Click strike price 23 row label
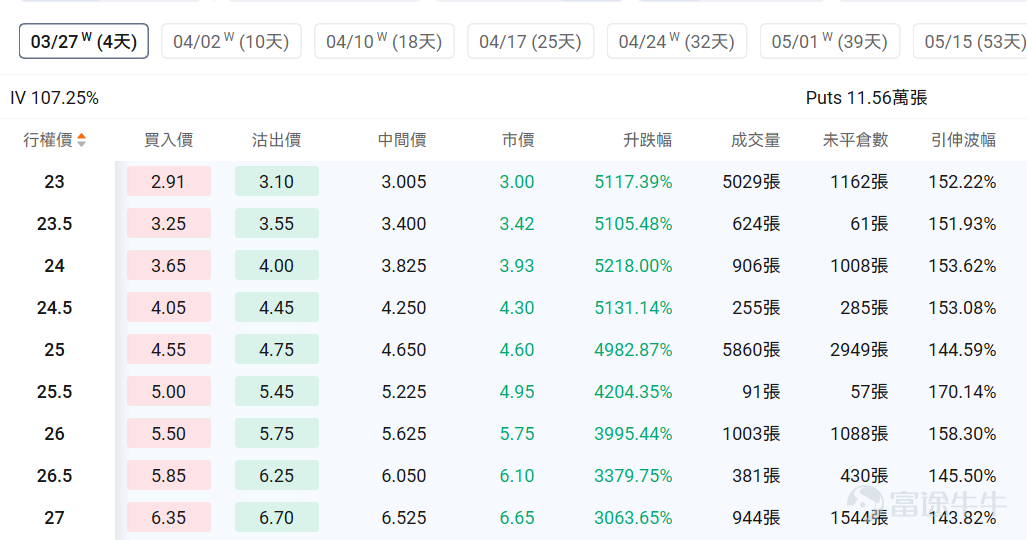 (54, 182)
